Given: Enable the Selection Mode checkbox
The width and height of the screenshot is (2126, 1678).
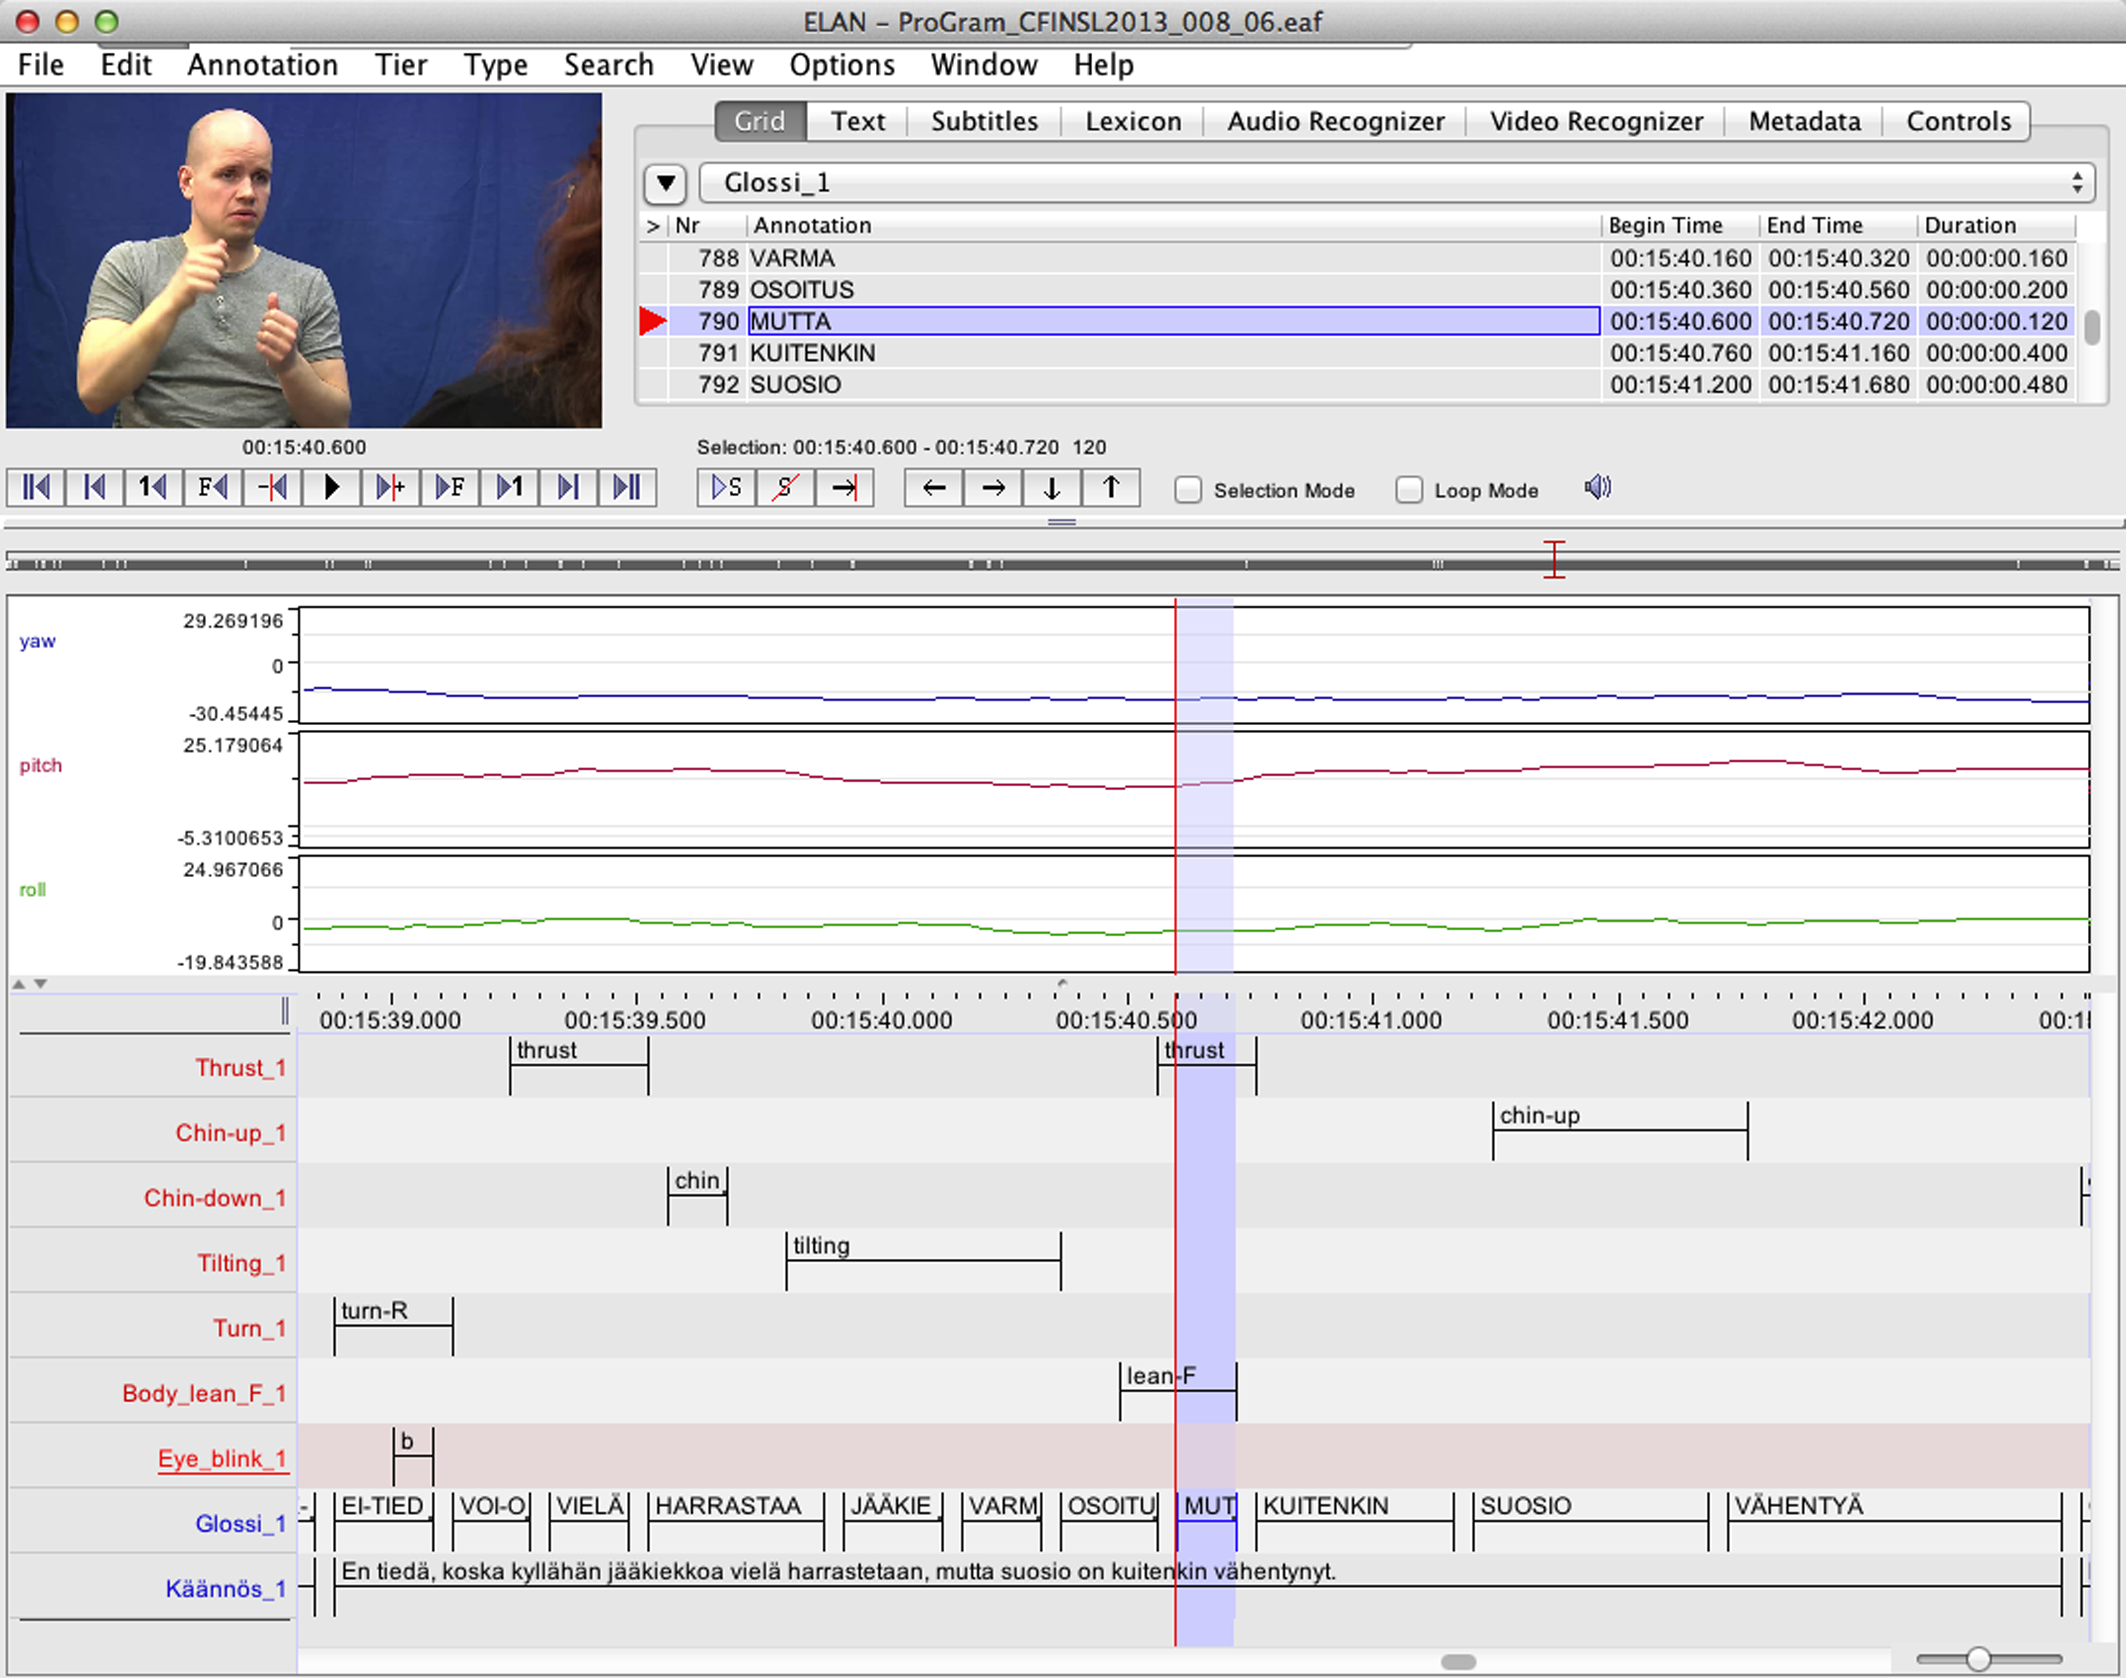Looking at the screenshot, I should pyautogui.click(x=1188, y=490).
